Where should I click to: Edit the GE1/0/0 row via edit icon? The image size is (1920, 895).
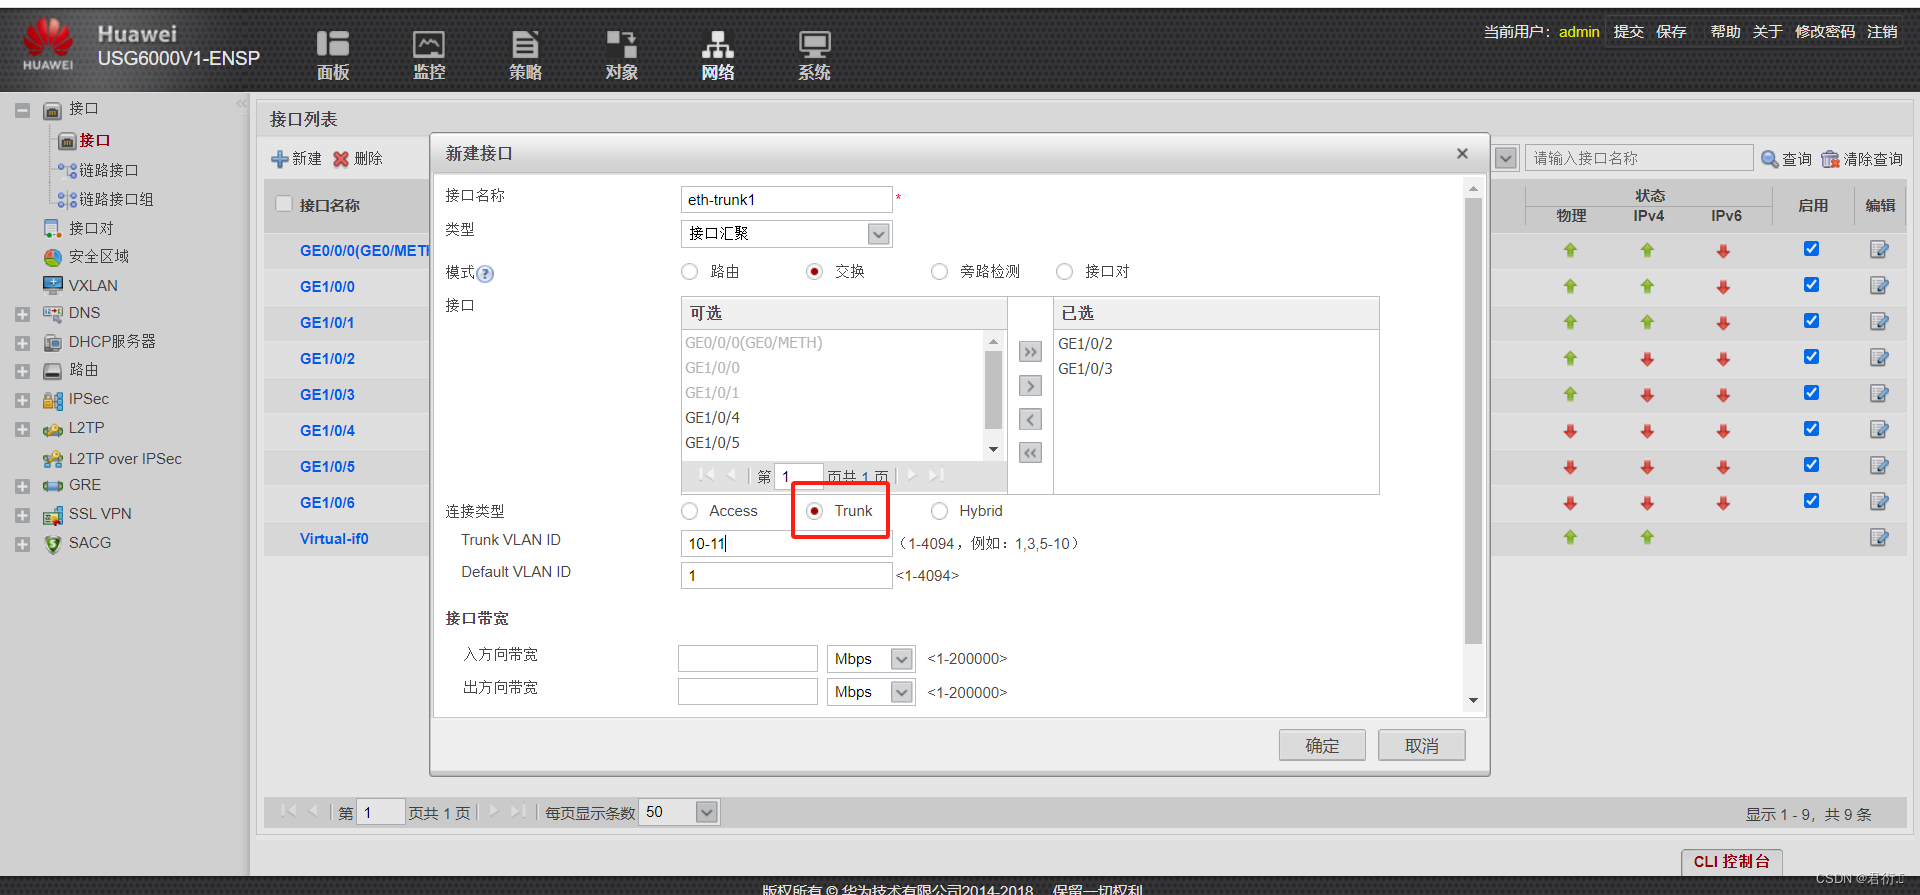coord(1879,286)
